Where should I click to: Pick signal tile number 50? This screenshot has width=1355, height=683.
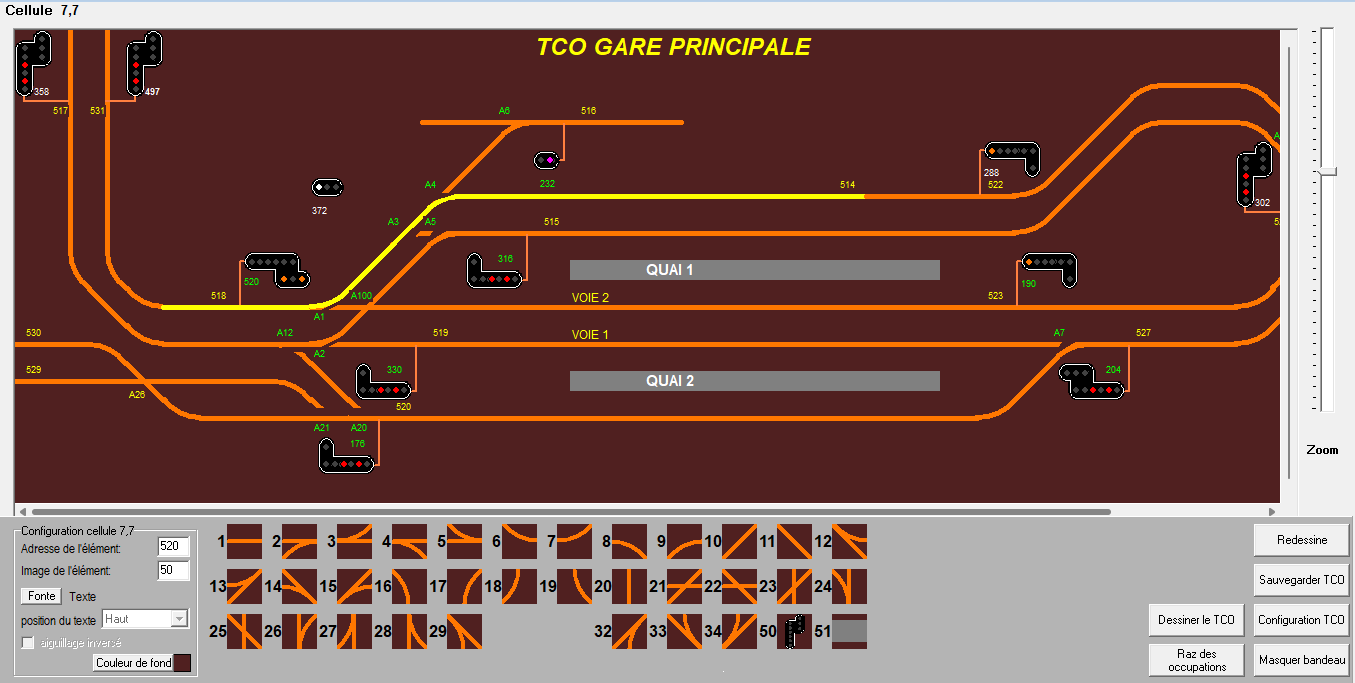[794, 631]
